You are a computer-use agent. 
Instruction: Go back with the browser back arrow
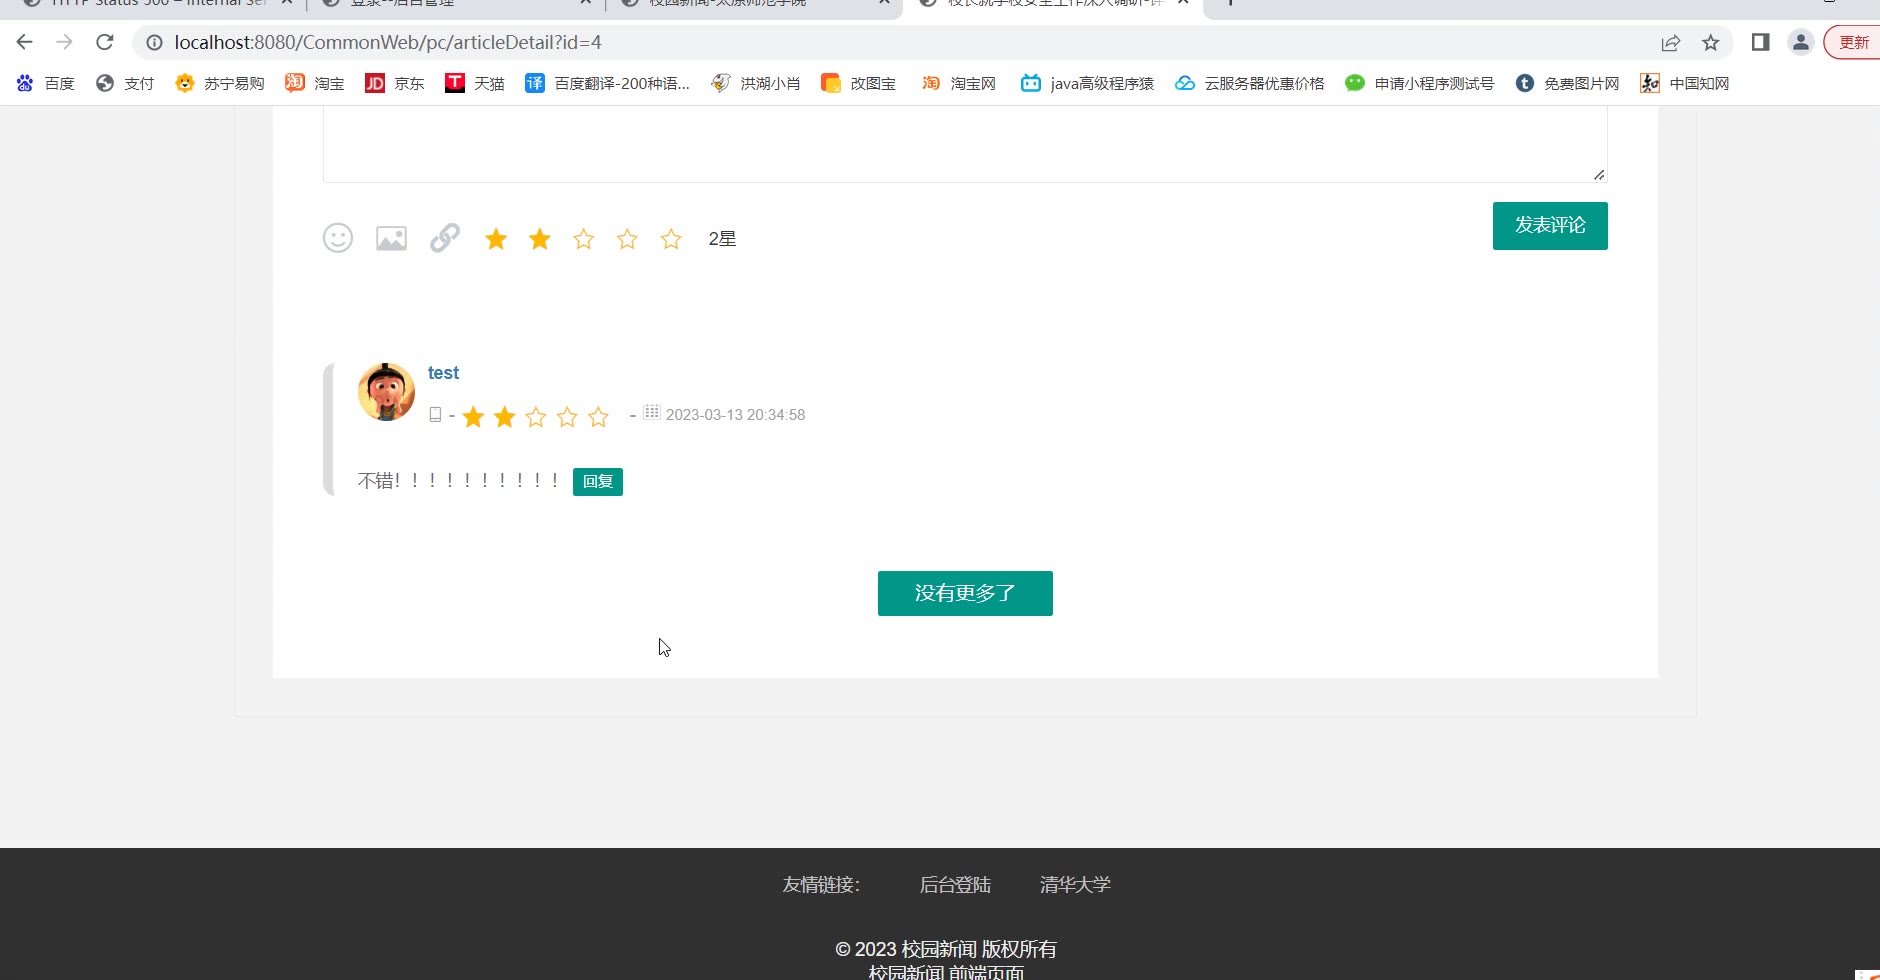pyautogui.click(x=25, y=42)
